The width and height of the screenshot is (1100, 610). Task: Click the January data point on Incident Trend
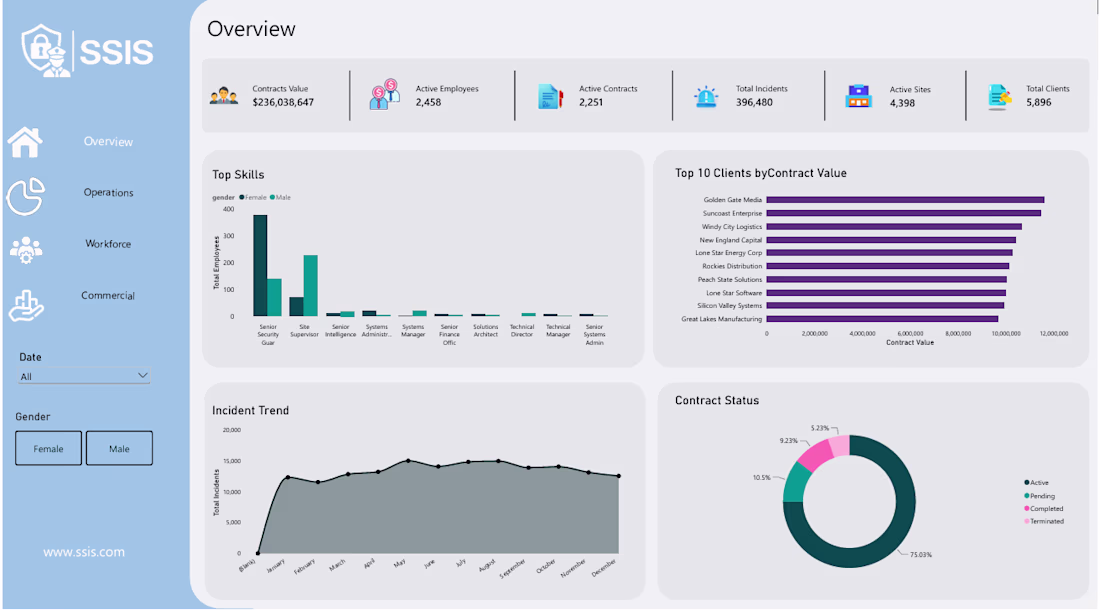click(288, 477)
